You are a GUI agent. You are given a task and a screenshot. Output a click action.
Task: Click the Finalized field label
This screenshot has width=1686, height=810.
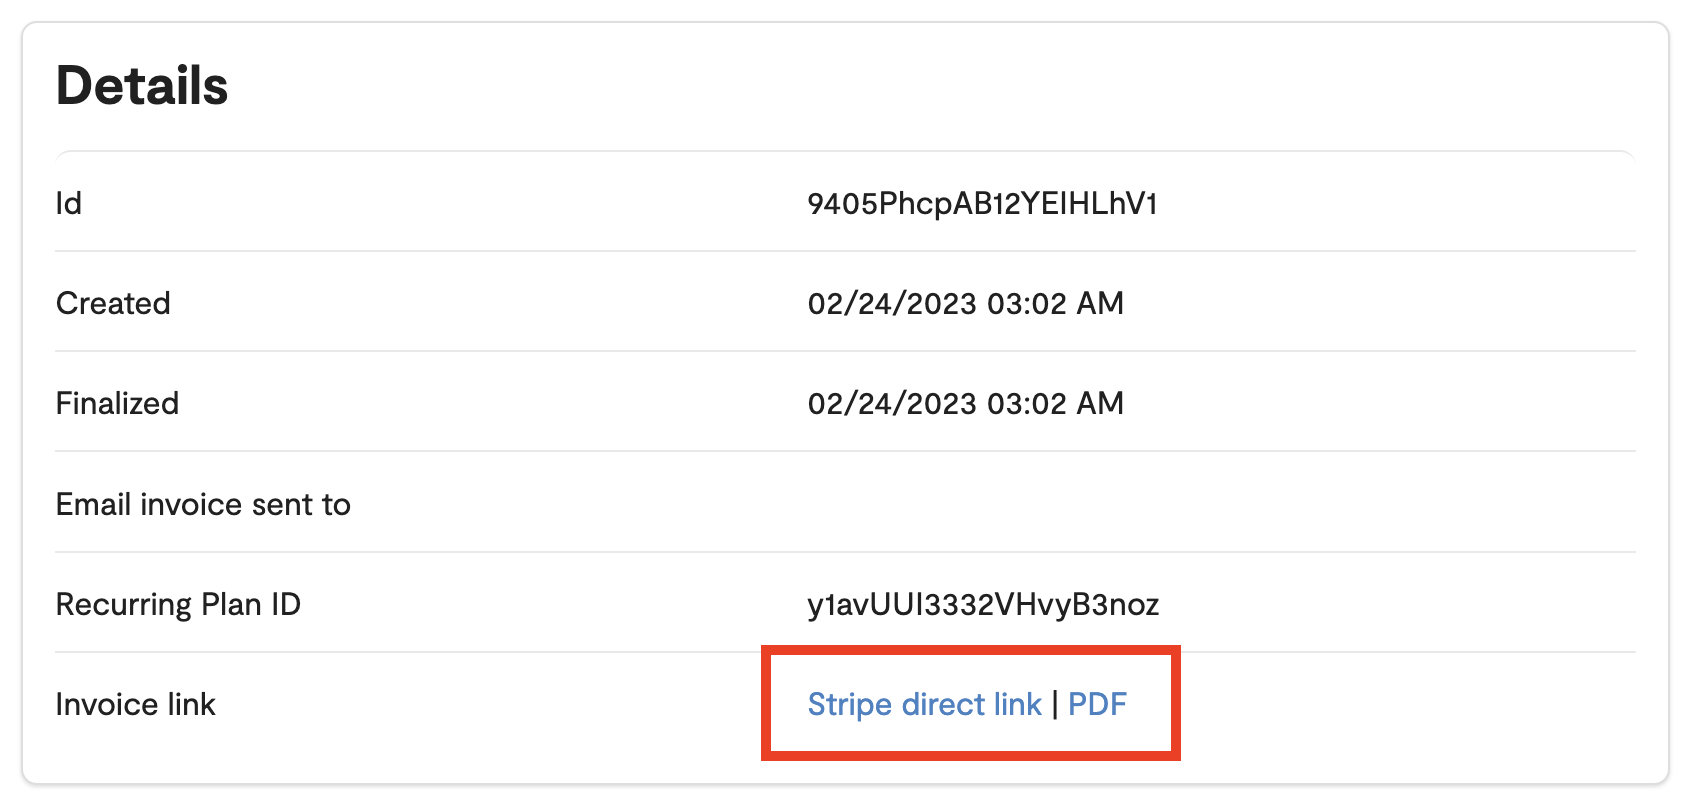tap(117, 403)
